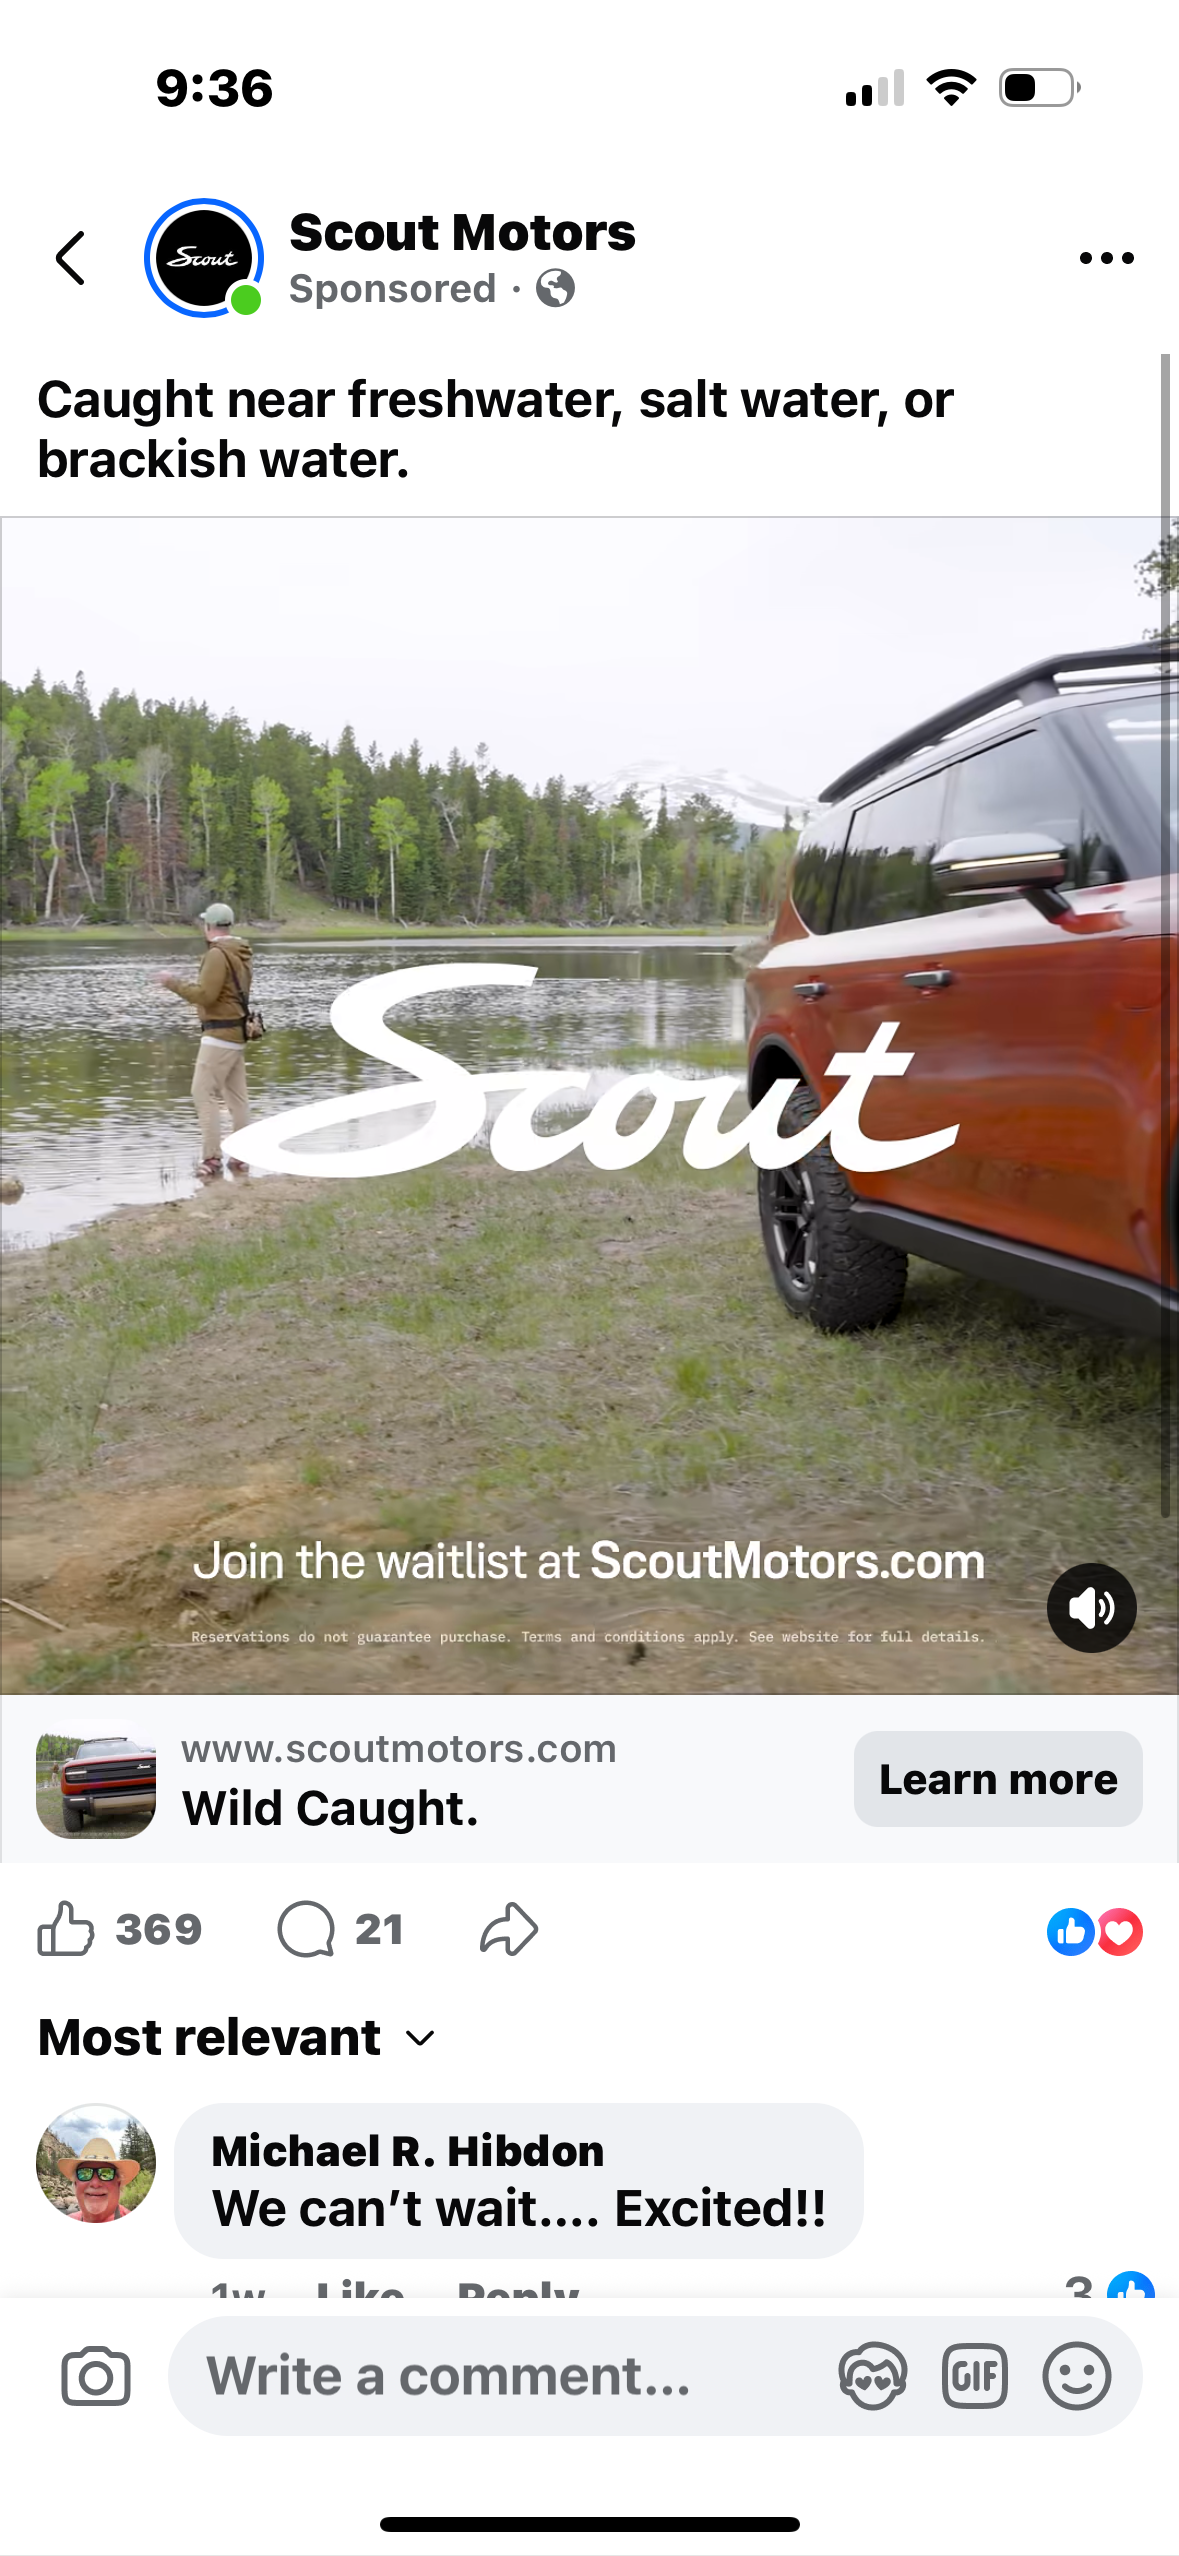Image resolution: width=1179 pixels, height=2556 pixels.
Task: Open the avatar sticker picker icon
Action: 872,2376
